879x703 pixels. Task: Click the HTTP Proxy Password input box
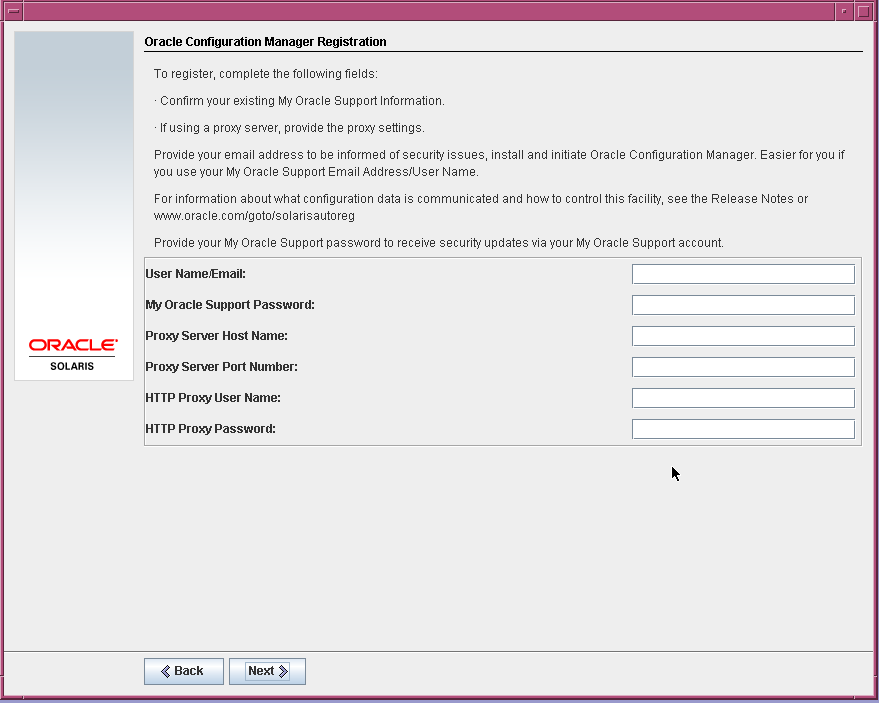743,429
